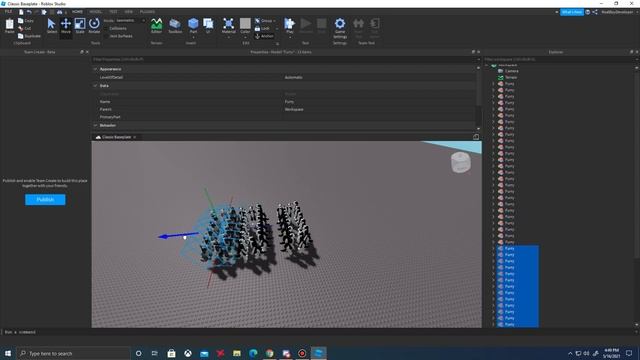
Task: Open the Group dropdown arrow
Action: coord(274,21)
